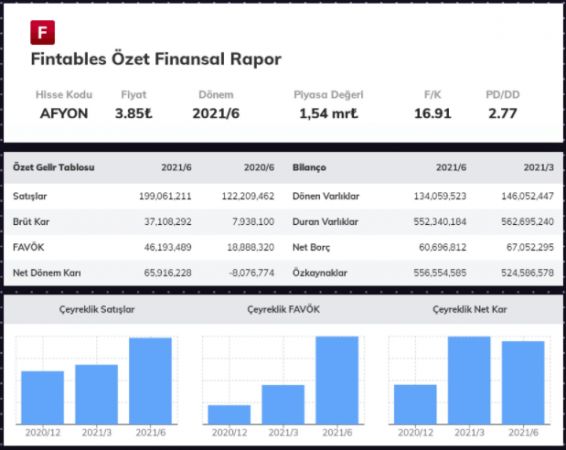
Task: Select FAVÖK value 46,193,489
Action: tap(168, 248)
